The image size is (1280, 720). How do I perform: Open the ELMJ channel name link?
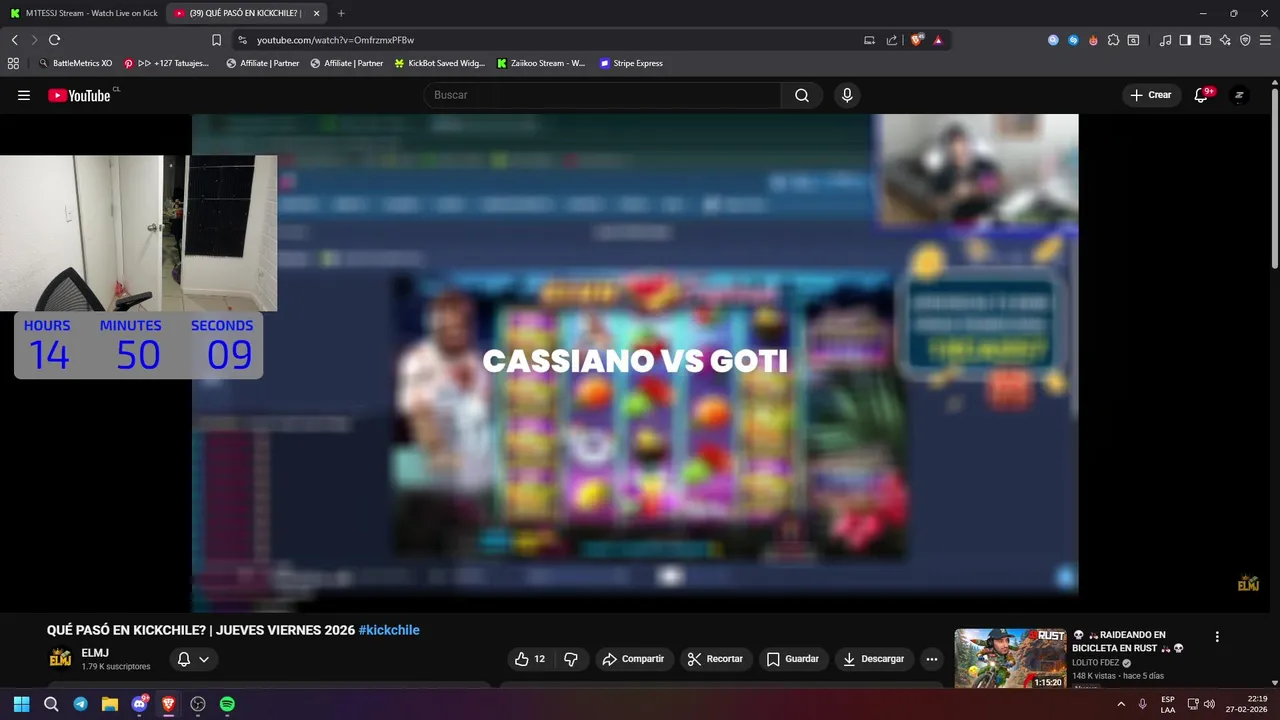coord(95,653)
